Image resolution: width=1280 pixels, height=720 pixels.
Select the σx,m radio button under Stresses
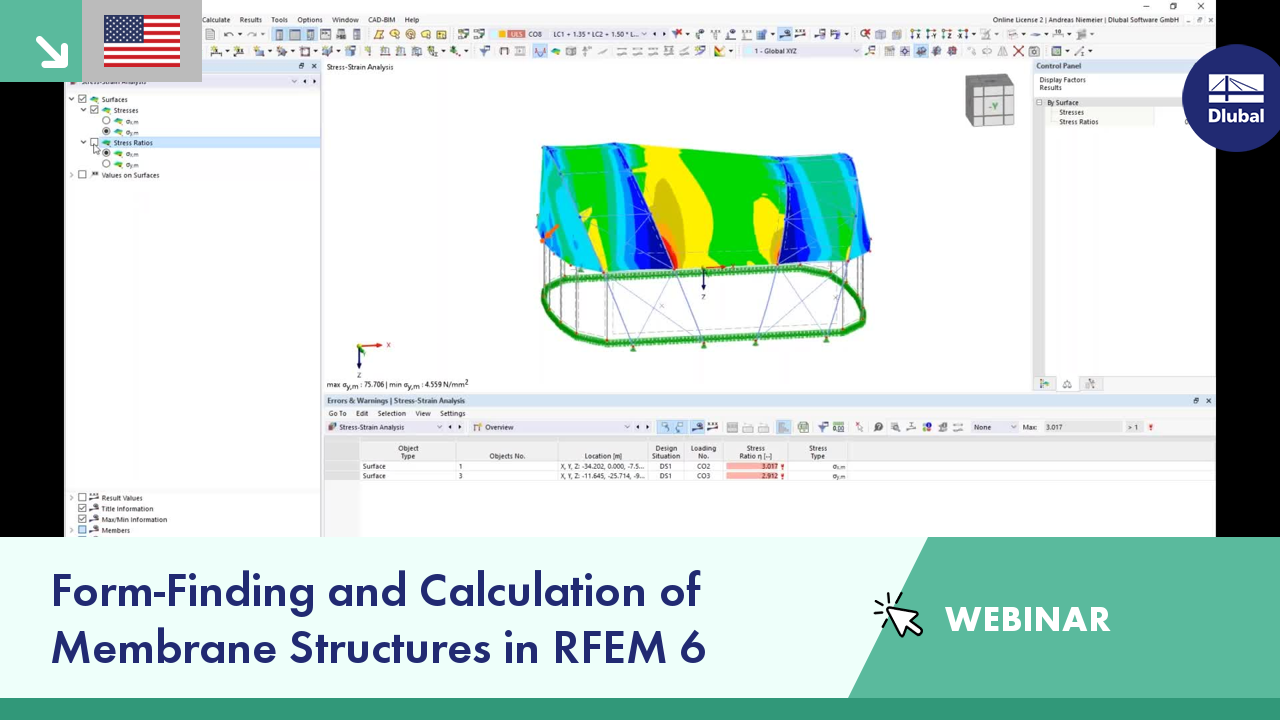(106, 121)
